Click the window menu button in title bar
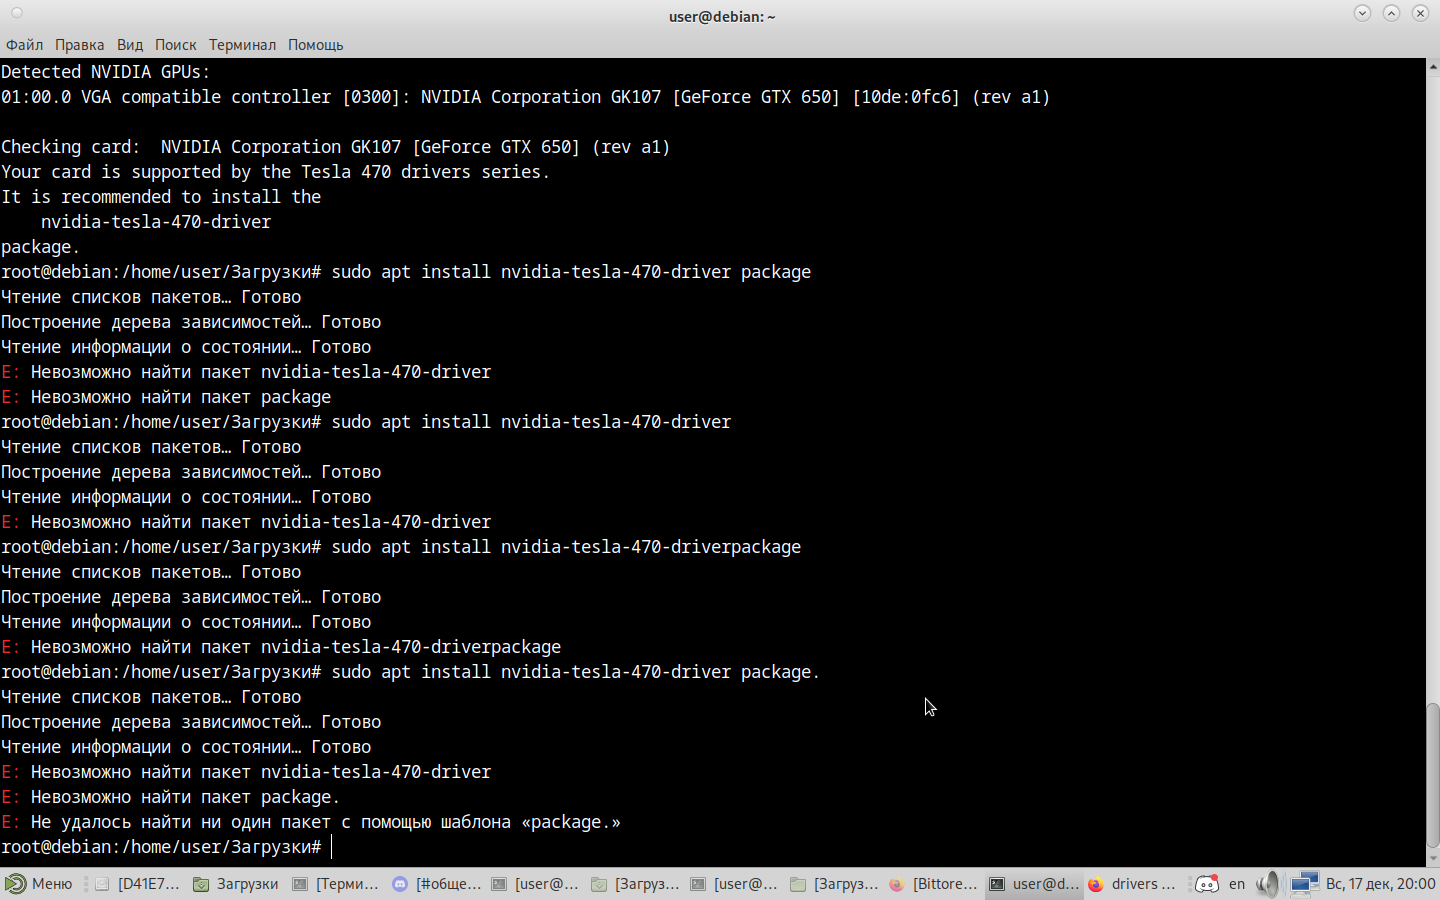 16,13
